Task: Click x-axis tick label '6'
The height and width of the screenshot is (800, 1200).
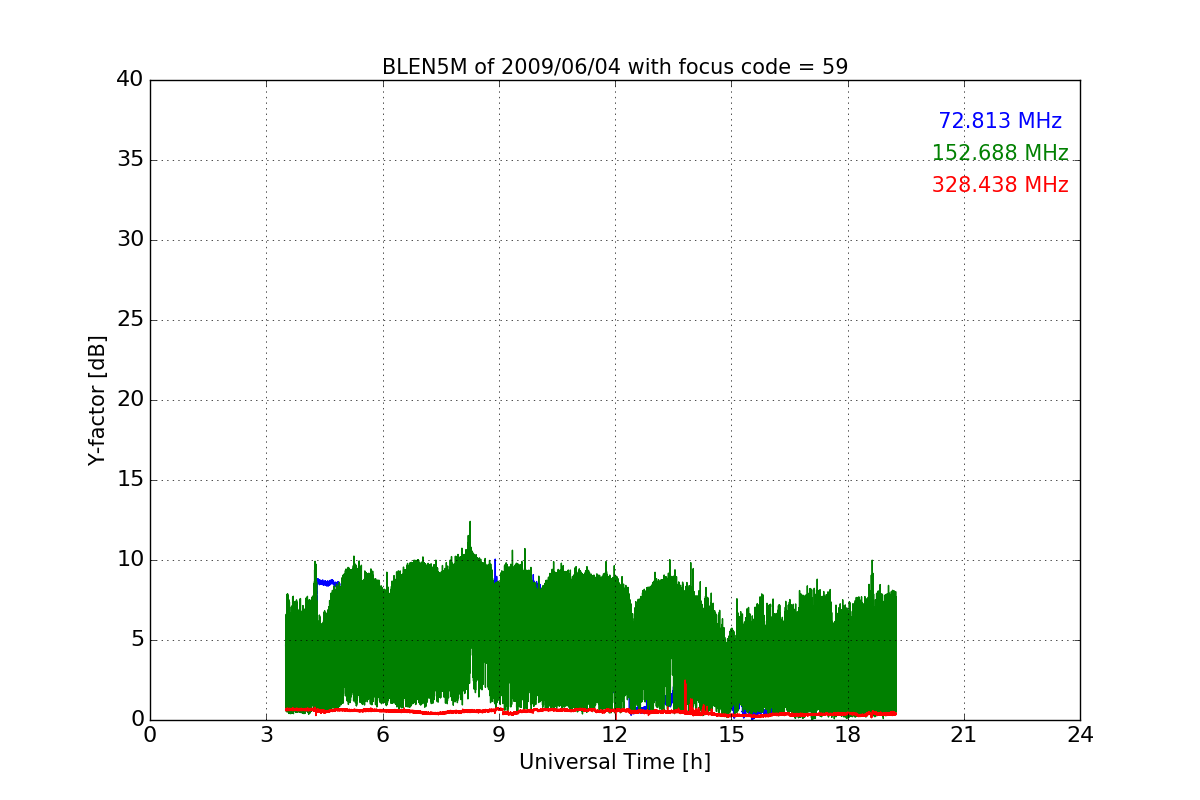Action: tap(382, 735)
